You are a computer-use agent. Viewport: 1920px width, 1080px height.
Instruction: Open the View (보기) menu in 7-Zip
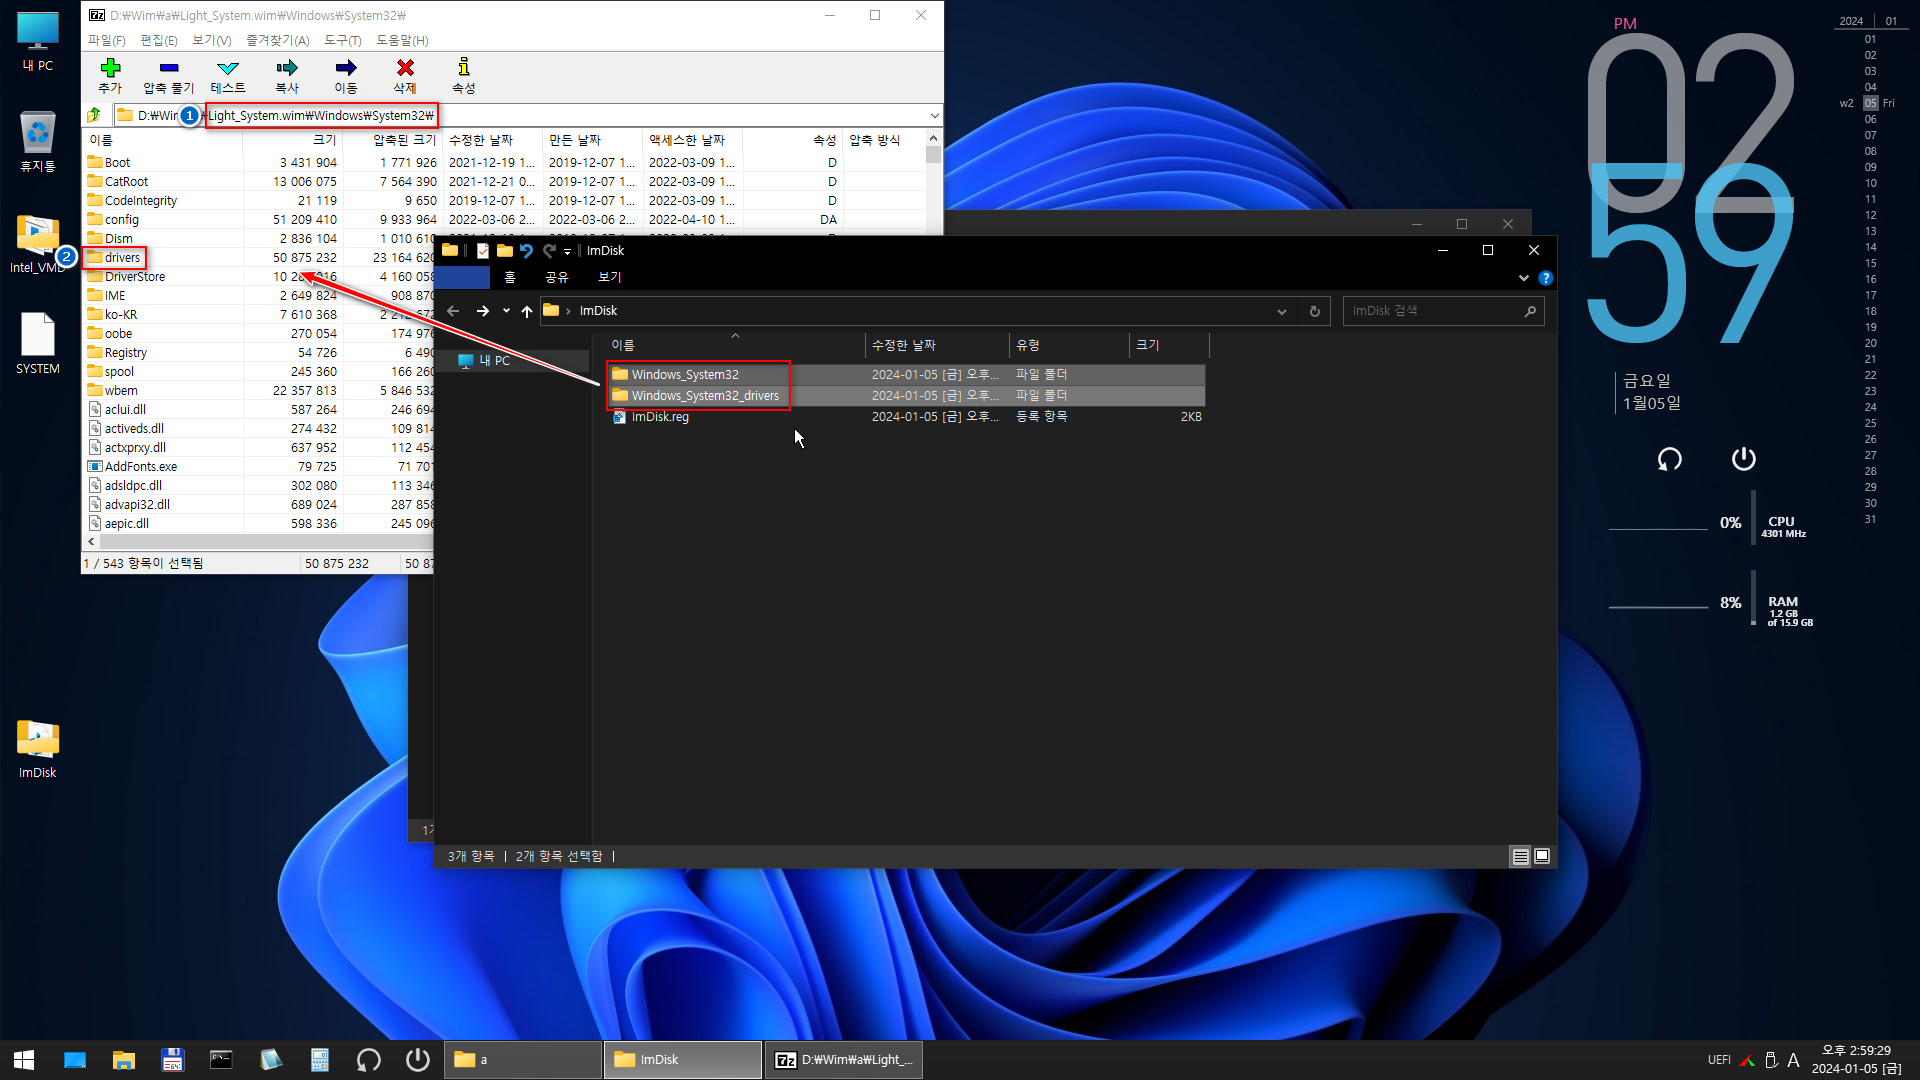click(x=212, y=40)
